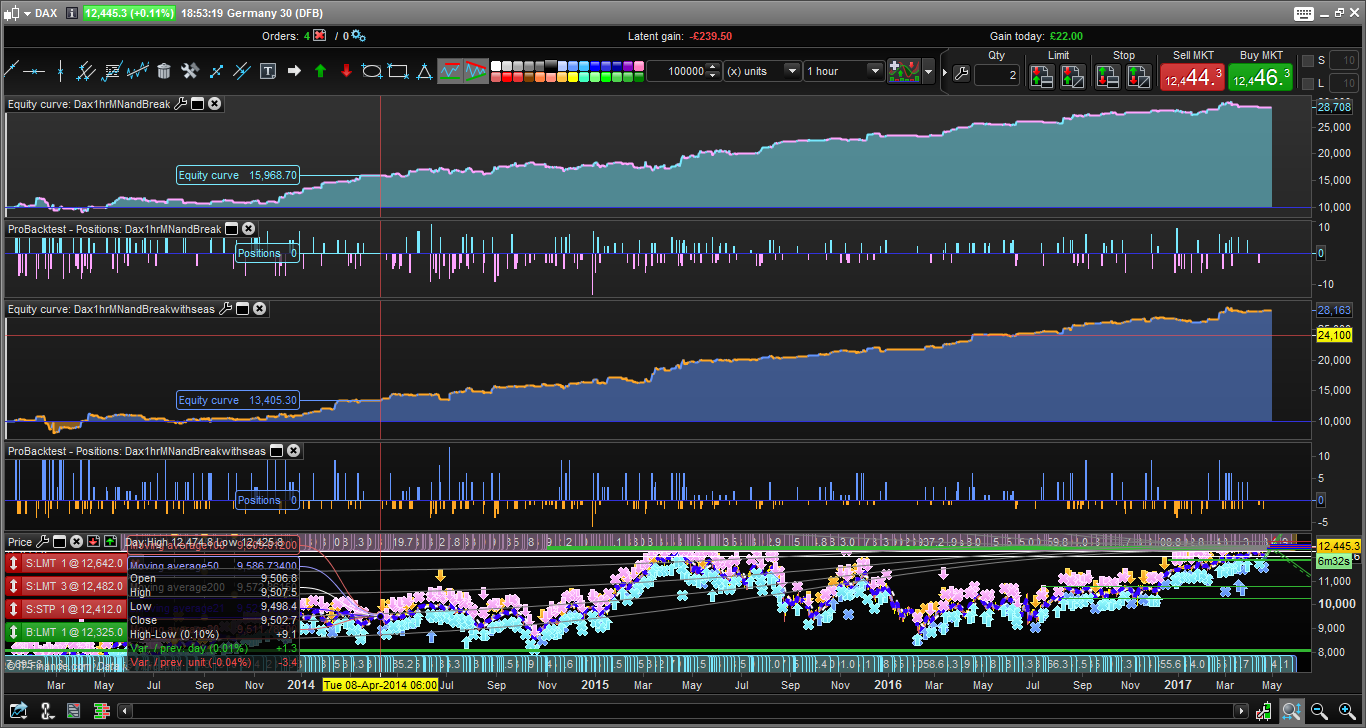Choose the ellipse drawing tool
The width and height of the screenshot is (1366, 728).
[x=372, y=71]
